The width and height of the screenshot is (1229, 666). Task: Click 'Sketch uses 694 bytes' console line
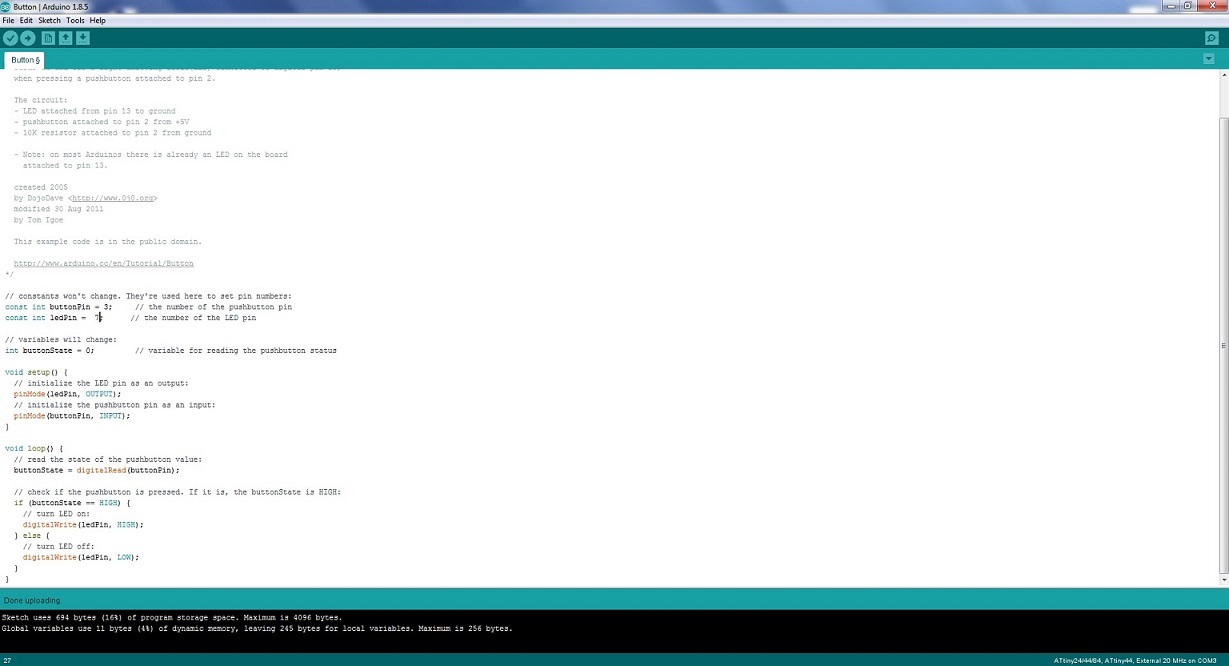point(172,618)
